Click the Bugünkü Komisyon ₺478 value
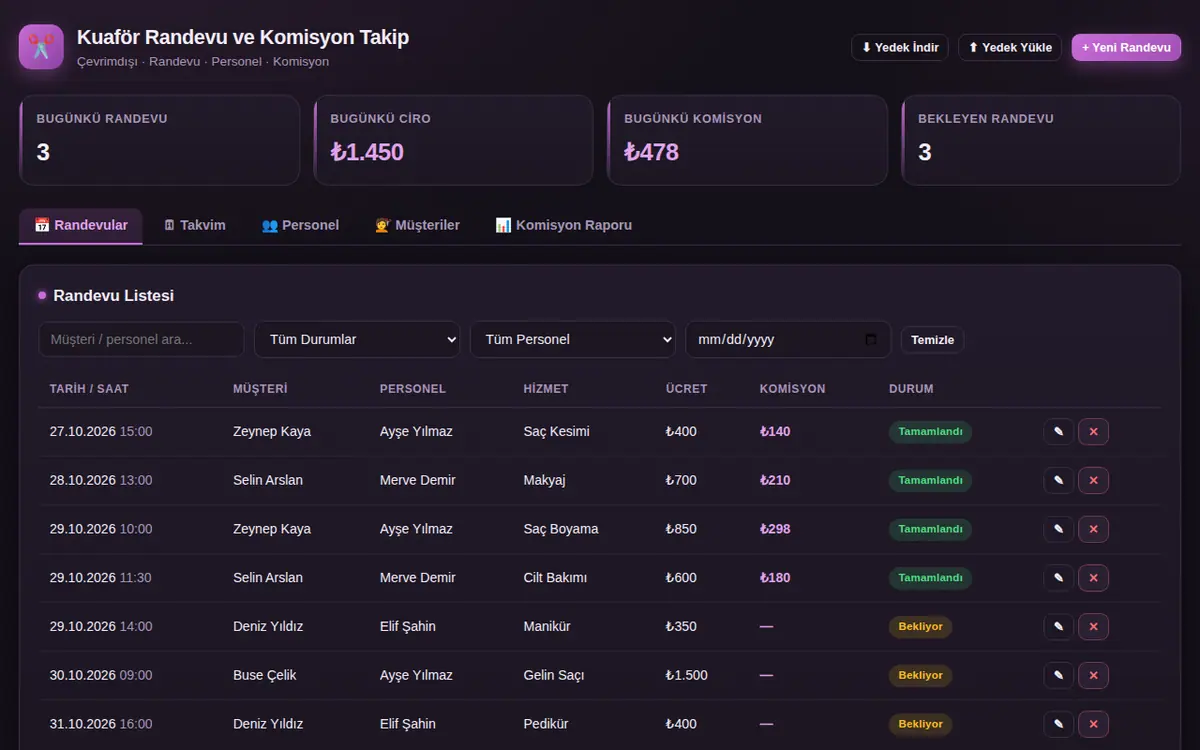Viewport: 1200px width, 750px height. pyautogui.click(x=651, y=152)
